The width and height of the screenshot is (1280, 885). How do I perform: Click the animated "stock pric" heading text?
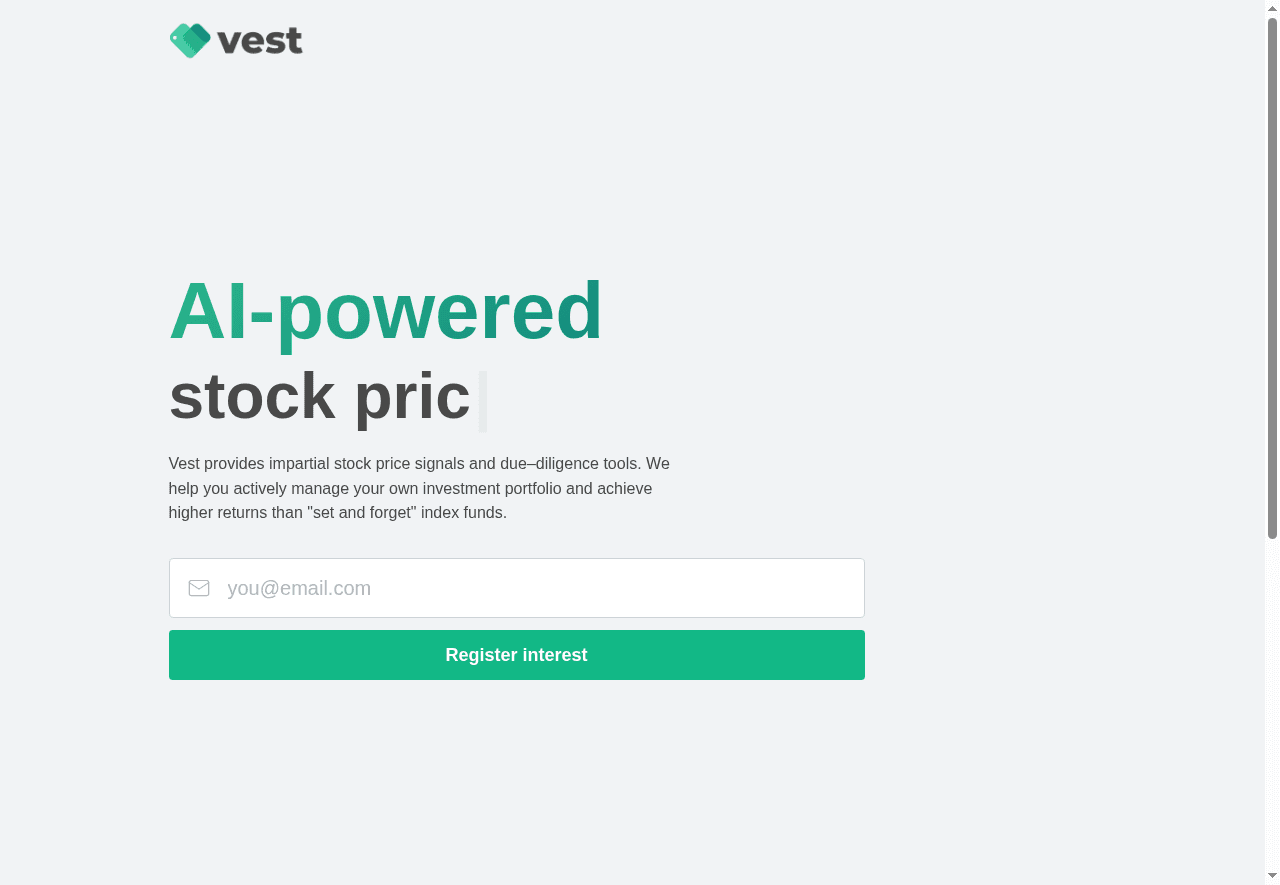pos(319,397)
